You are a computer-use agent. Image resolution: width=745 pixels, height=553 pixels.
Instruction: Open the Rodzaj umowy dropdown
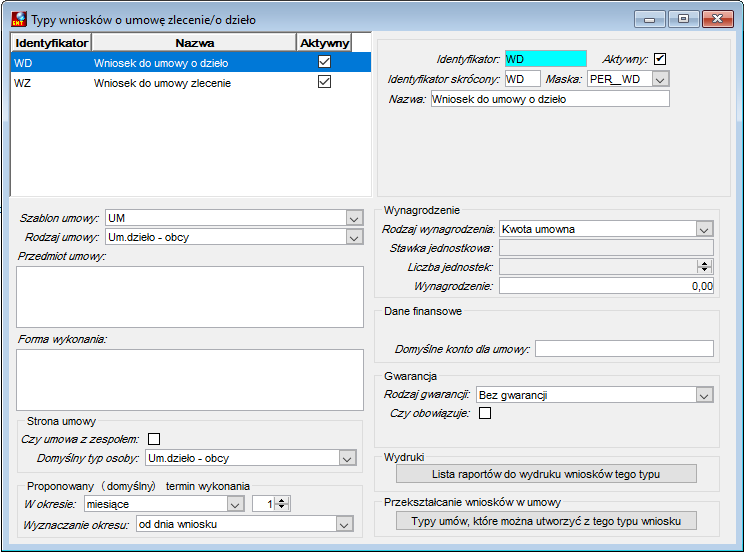tap(354, 237)
